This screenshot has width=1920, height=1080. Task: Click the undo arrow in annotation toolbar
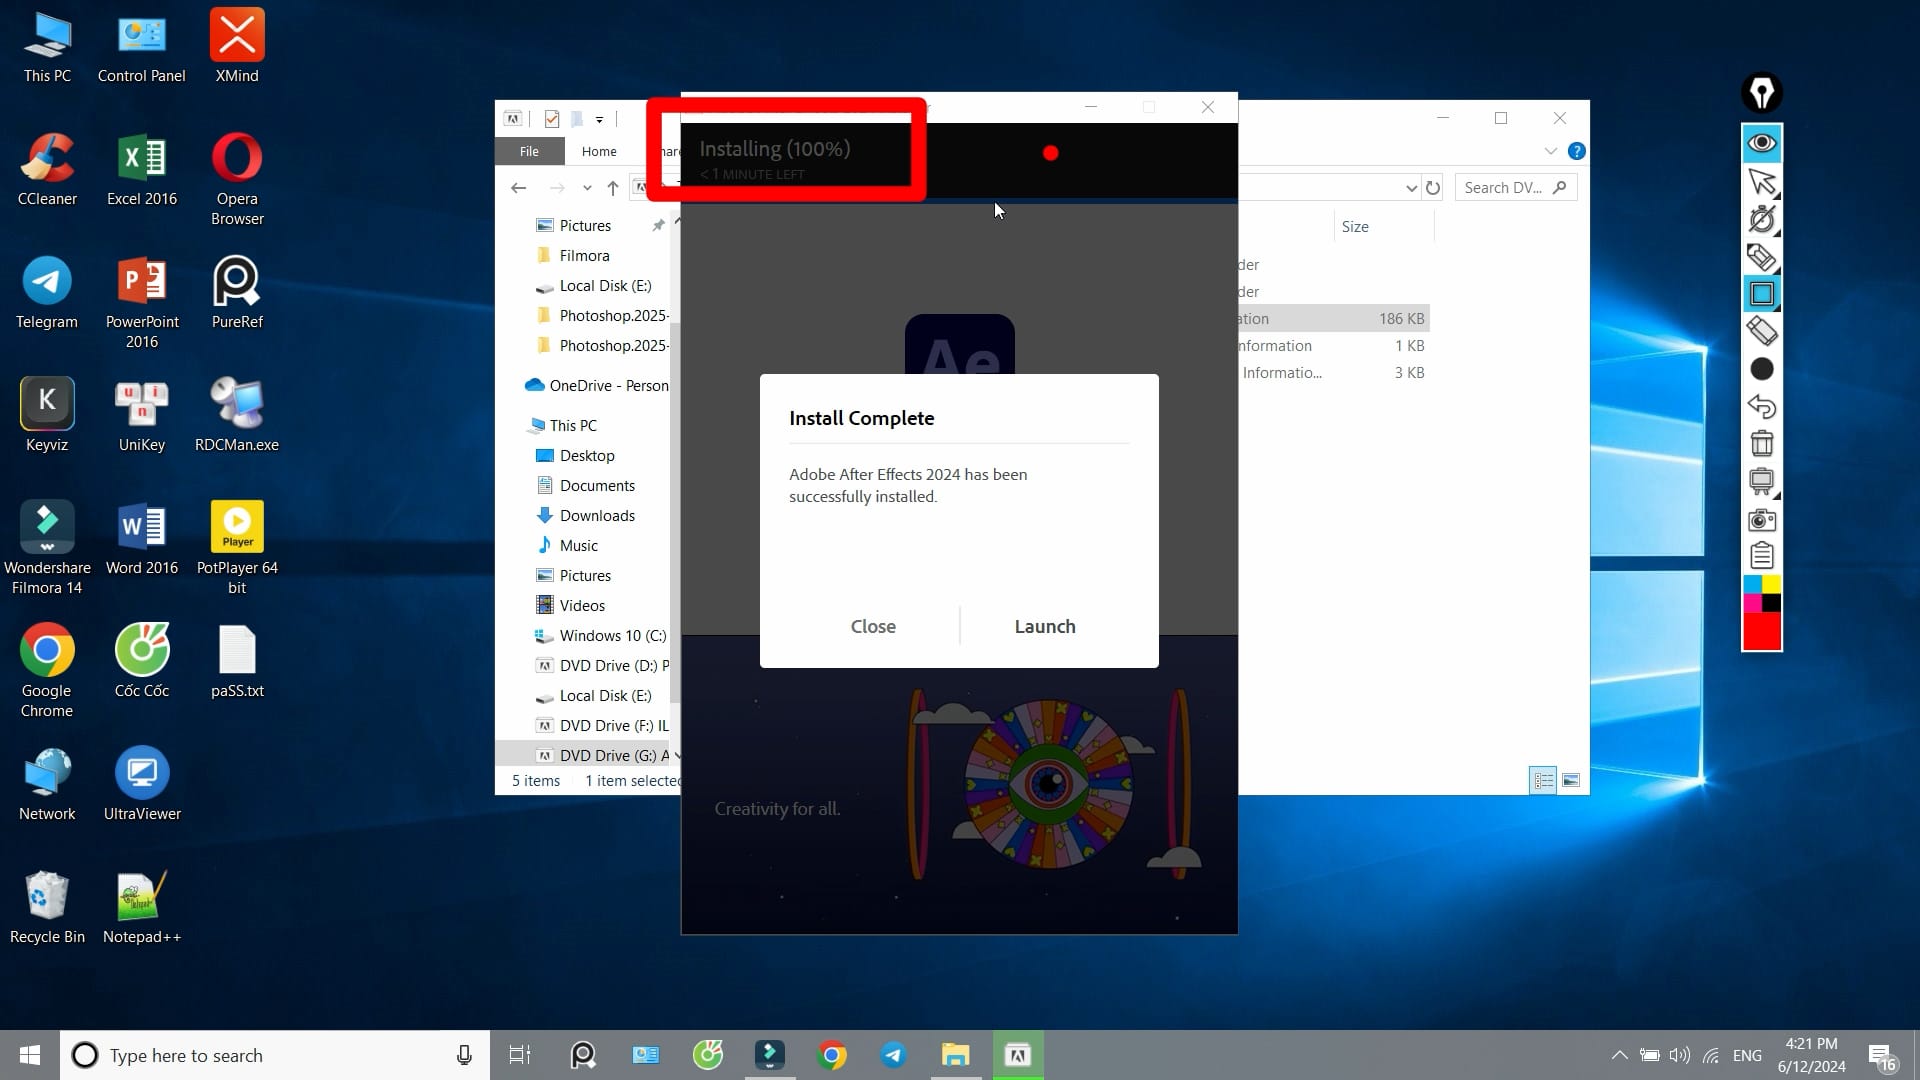click(x=1761, y=406)
